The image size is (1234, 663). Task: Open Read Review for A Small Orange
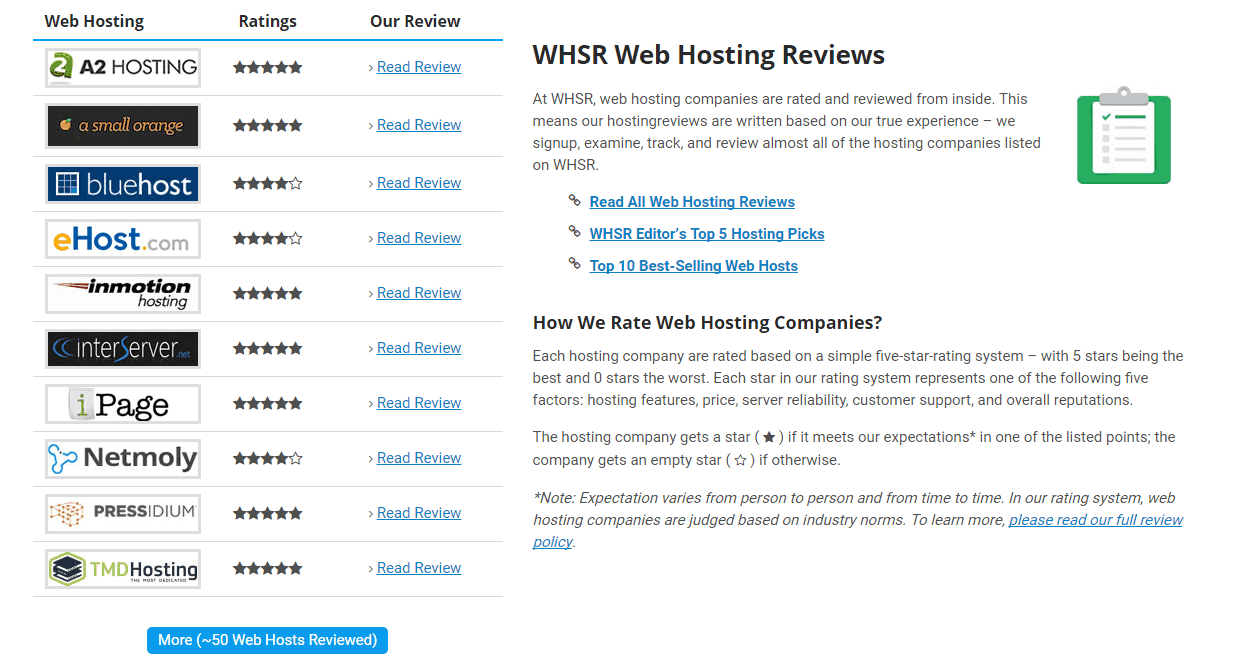(419, 125)
